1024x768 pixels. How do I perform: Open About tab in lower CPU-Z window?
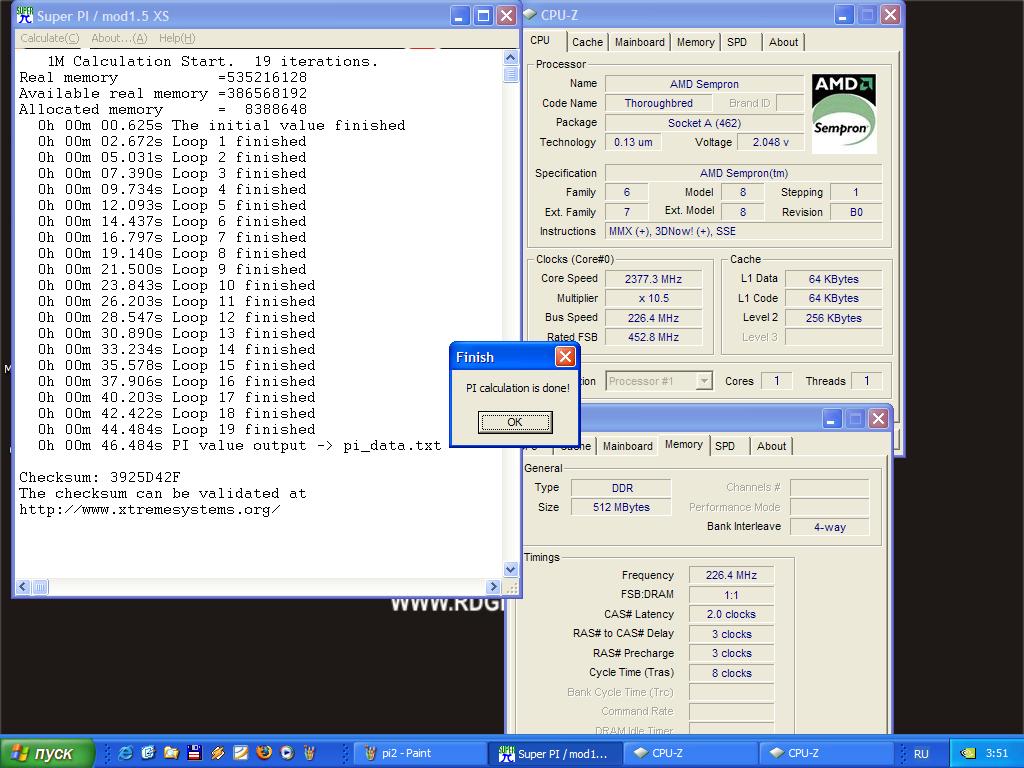(771, 446)
